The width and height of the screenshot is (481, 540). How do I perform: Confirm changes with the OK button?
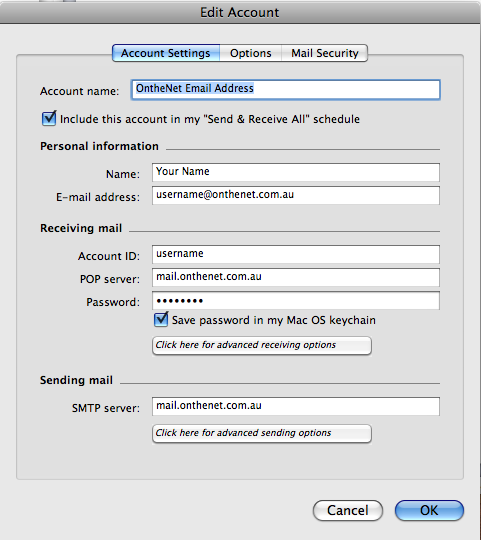[x=429, y=510]
